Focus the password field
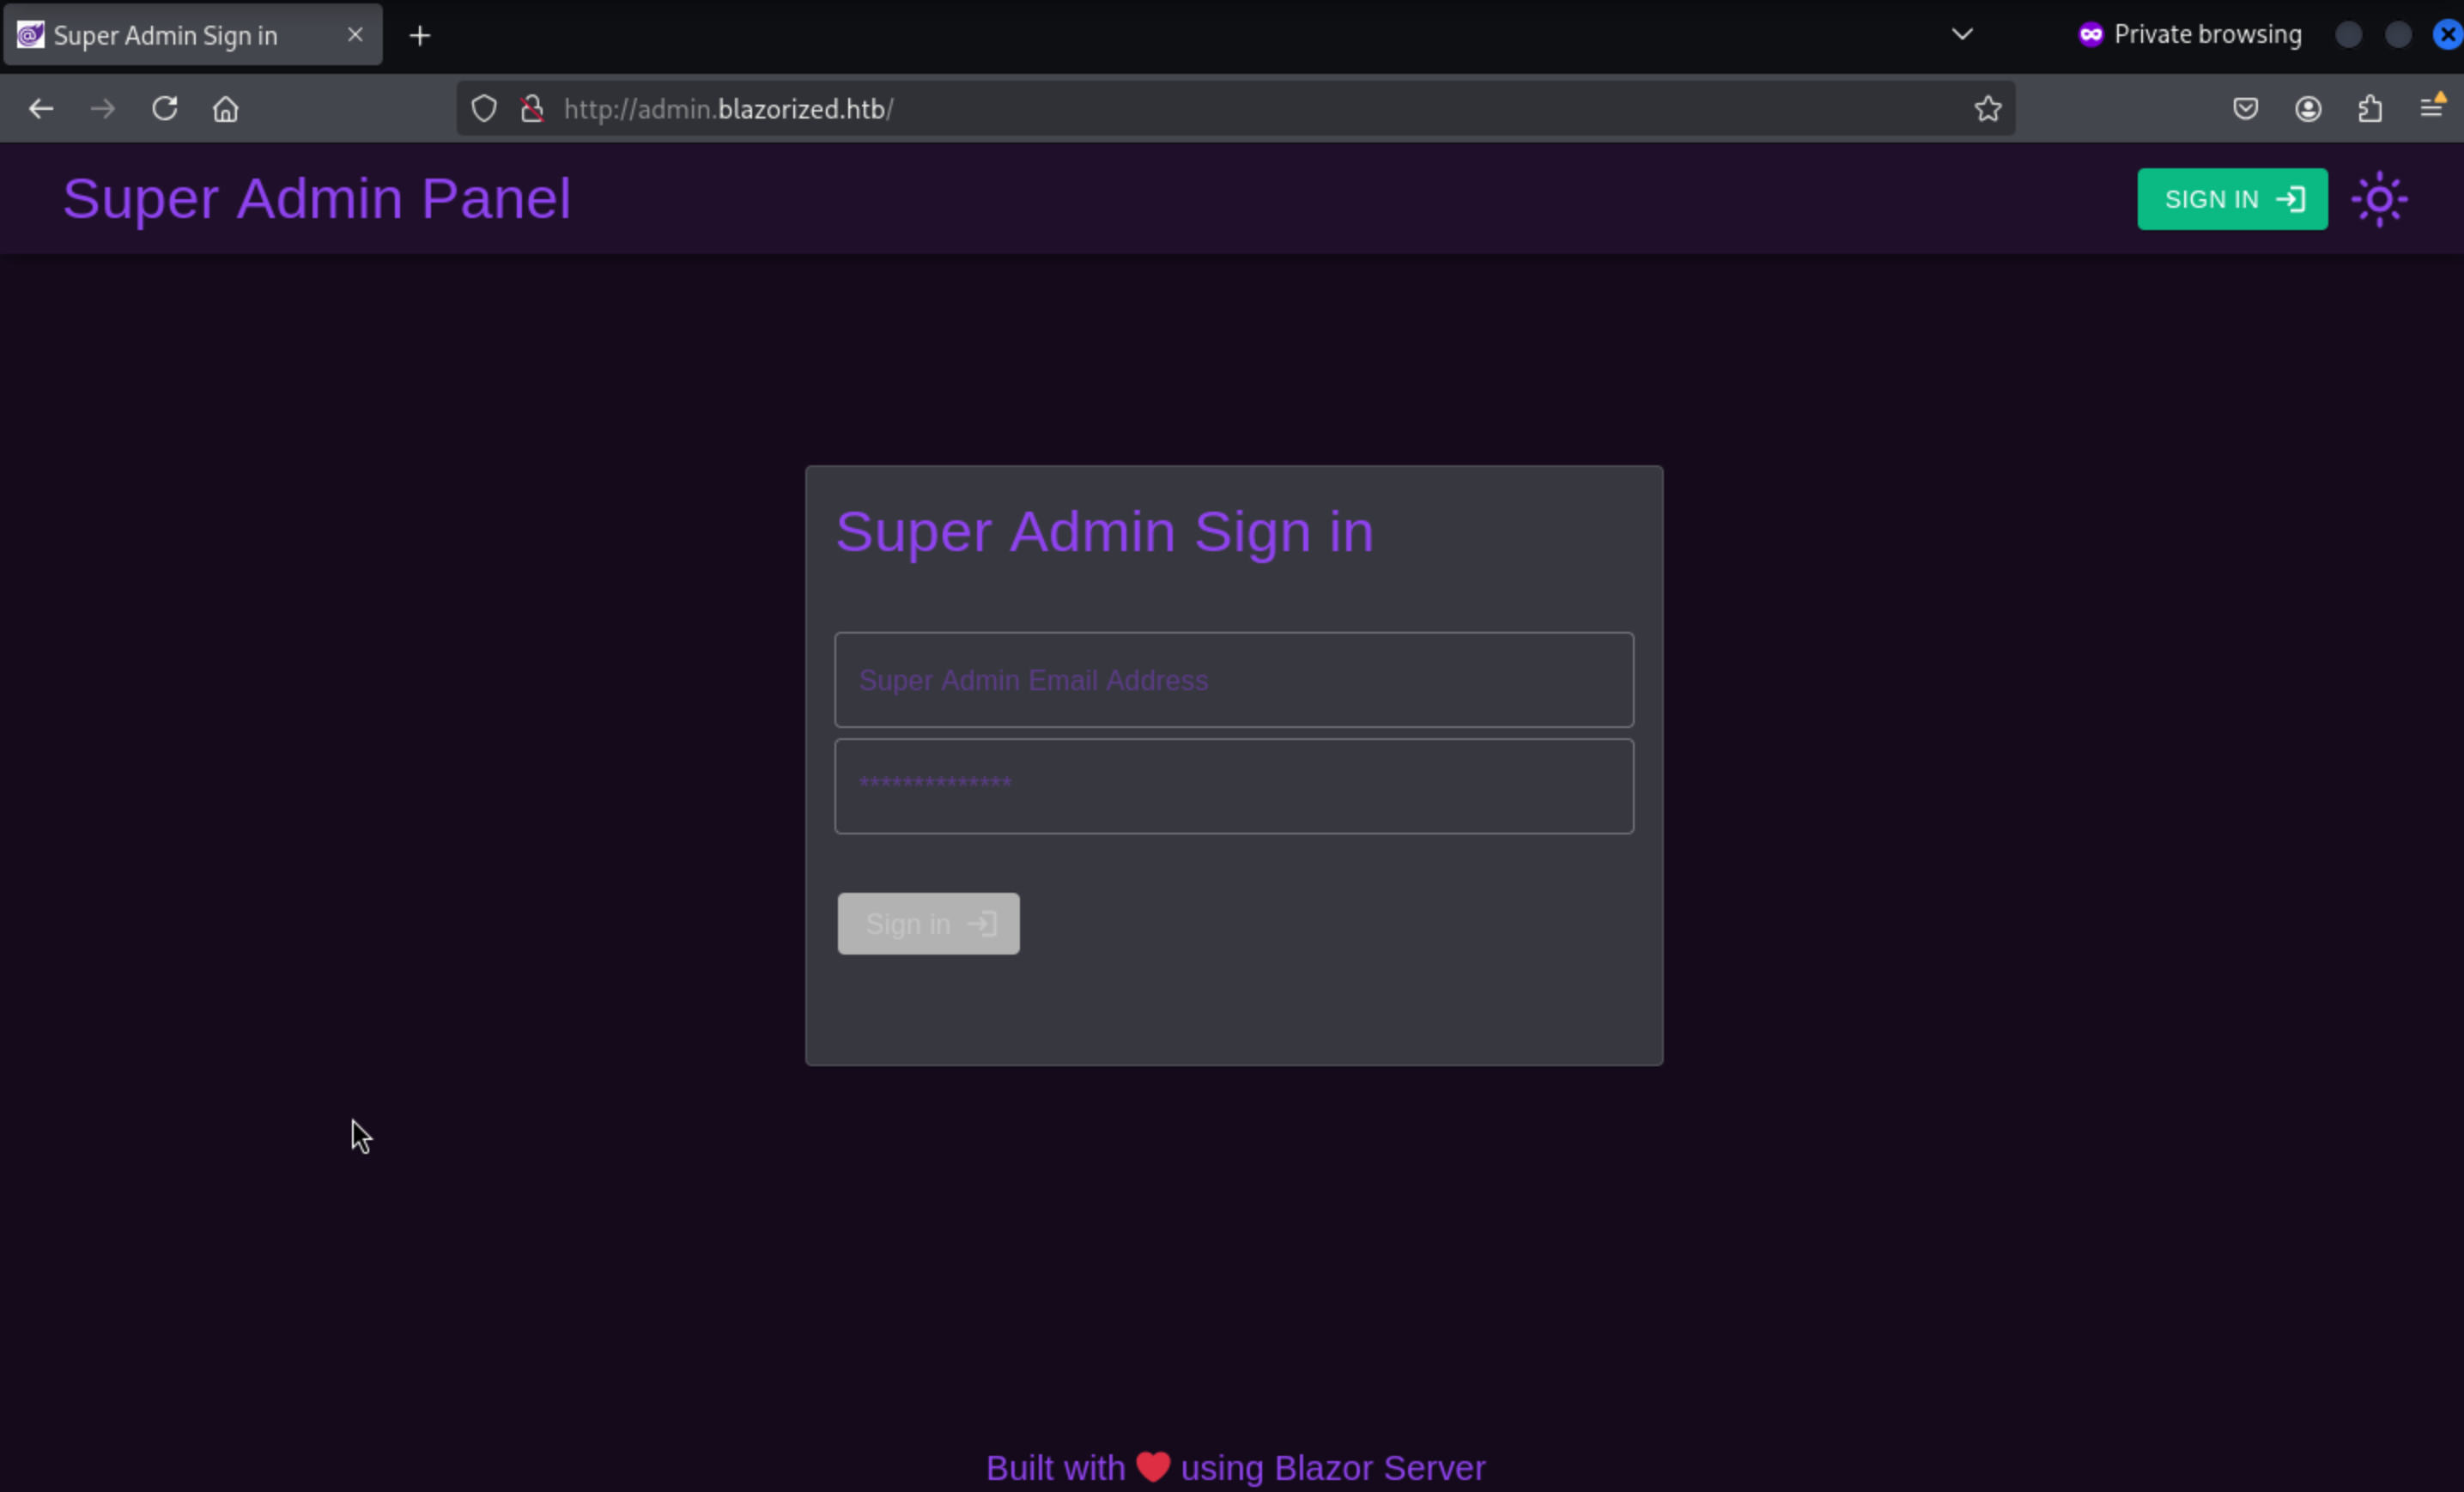Screen dimensions: 2464x1492 pos(1234,786)
